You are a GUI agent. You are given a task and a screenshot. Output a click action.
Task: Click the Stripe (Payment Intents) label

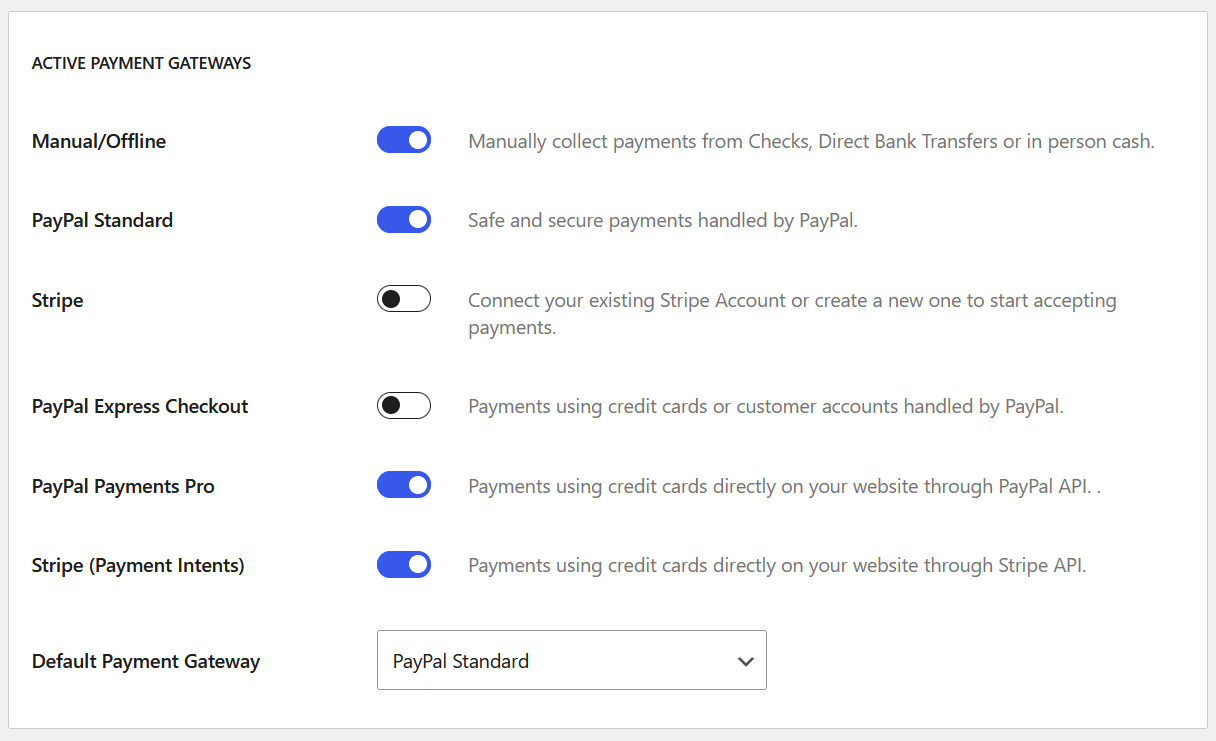click(x=138, y=565)
